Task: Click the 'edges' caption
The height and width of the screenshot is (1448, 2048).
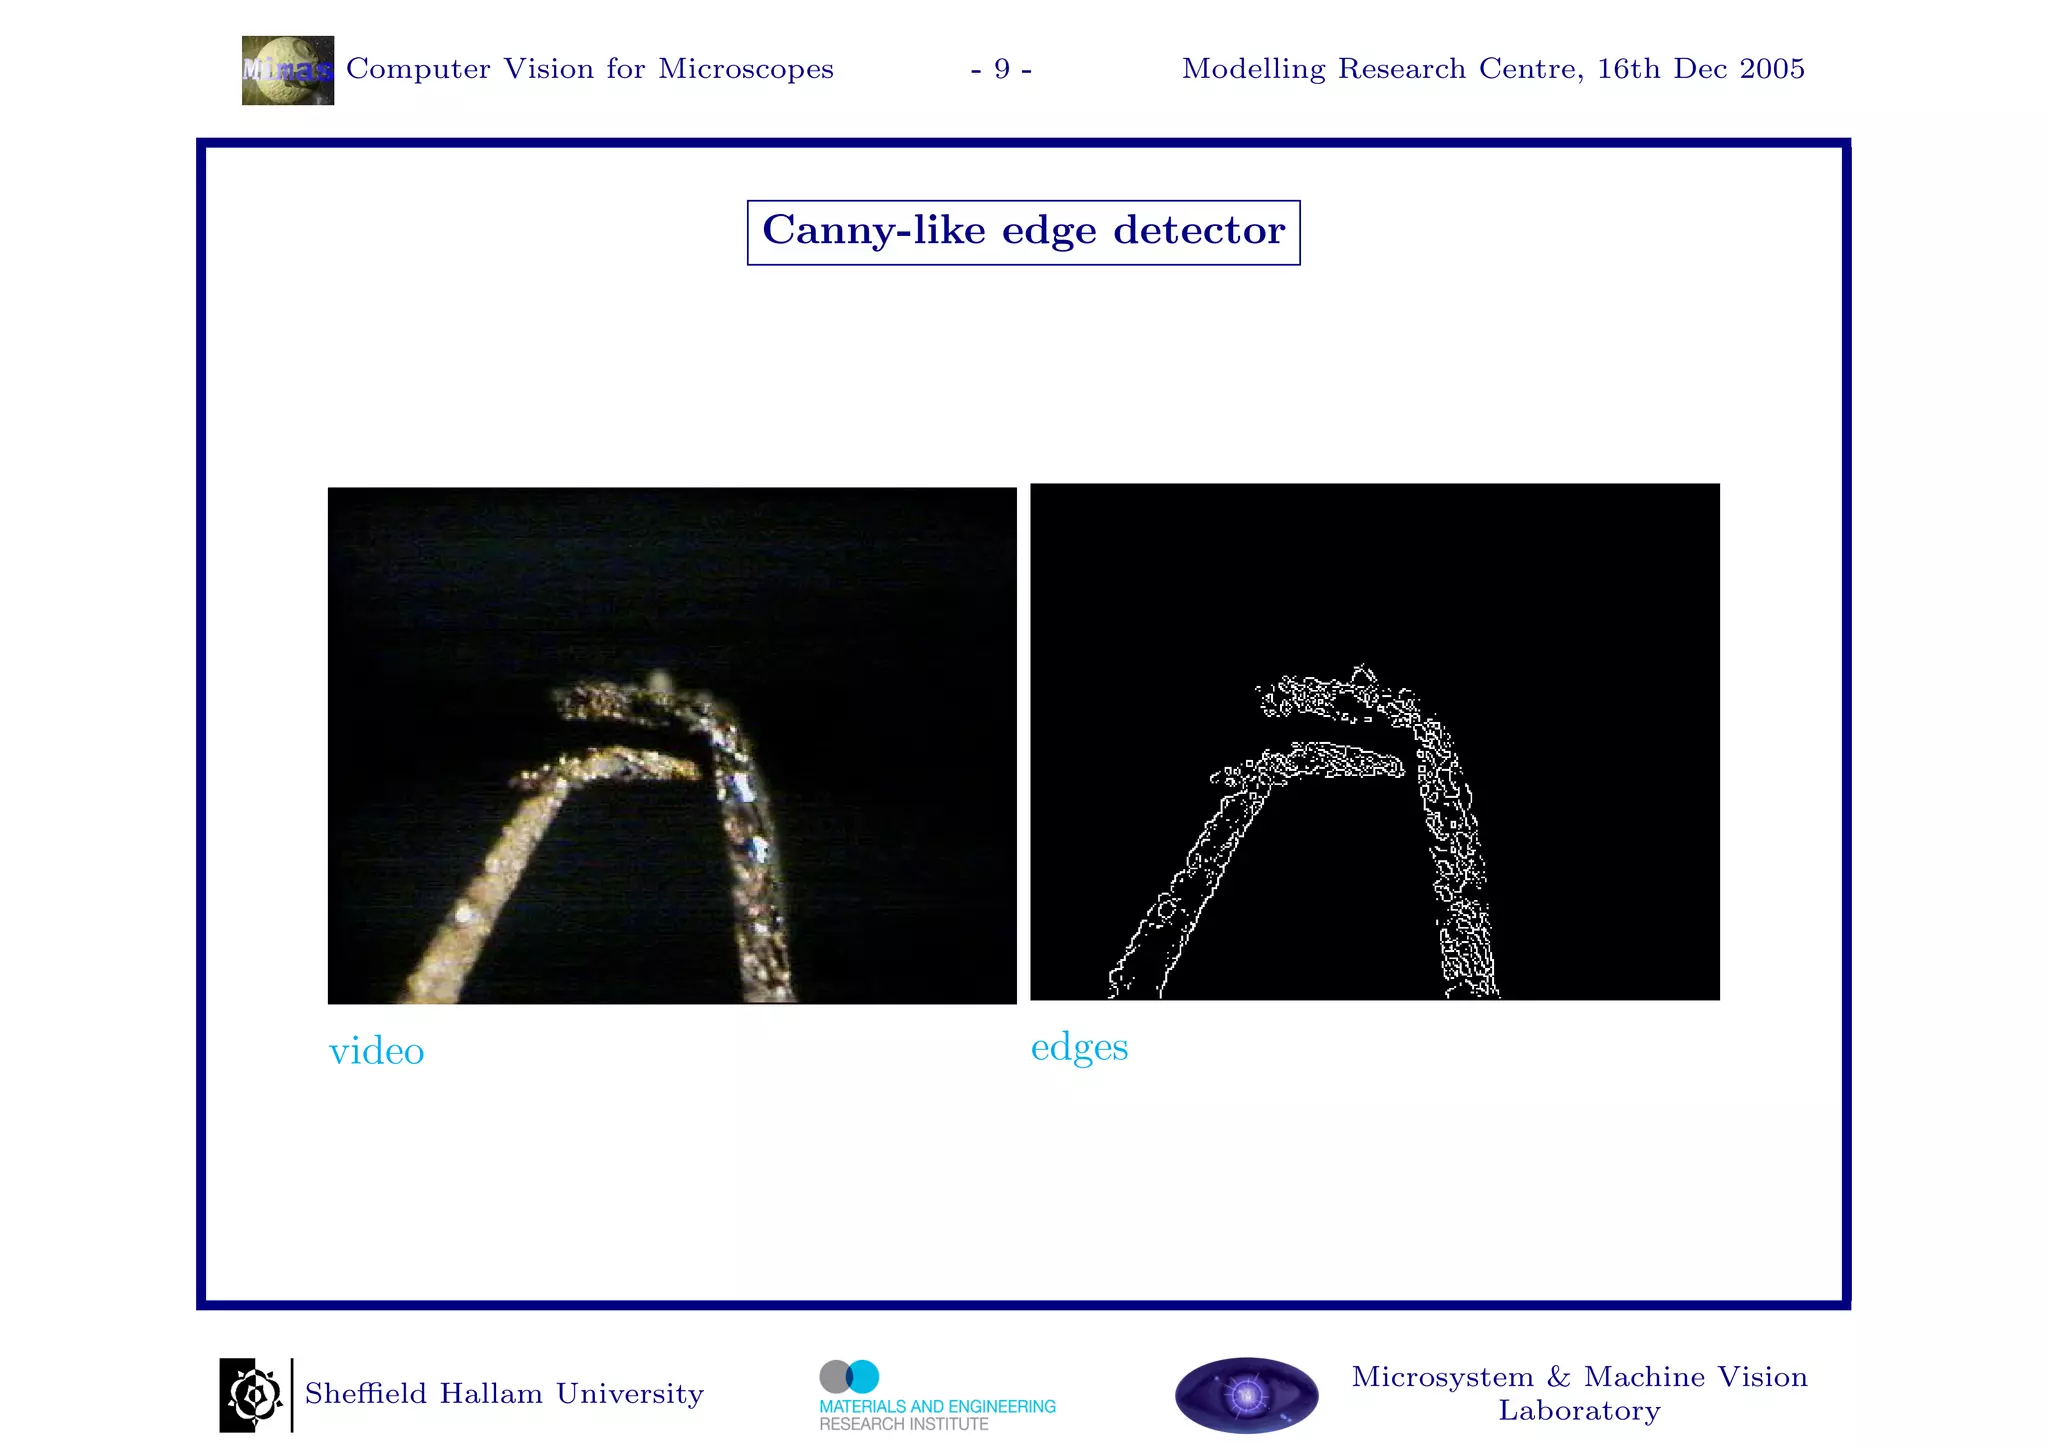Action: tap(1079, 1048)
